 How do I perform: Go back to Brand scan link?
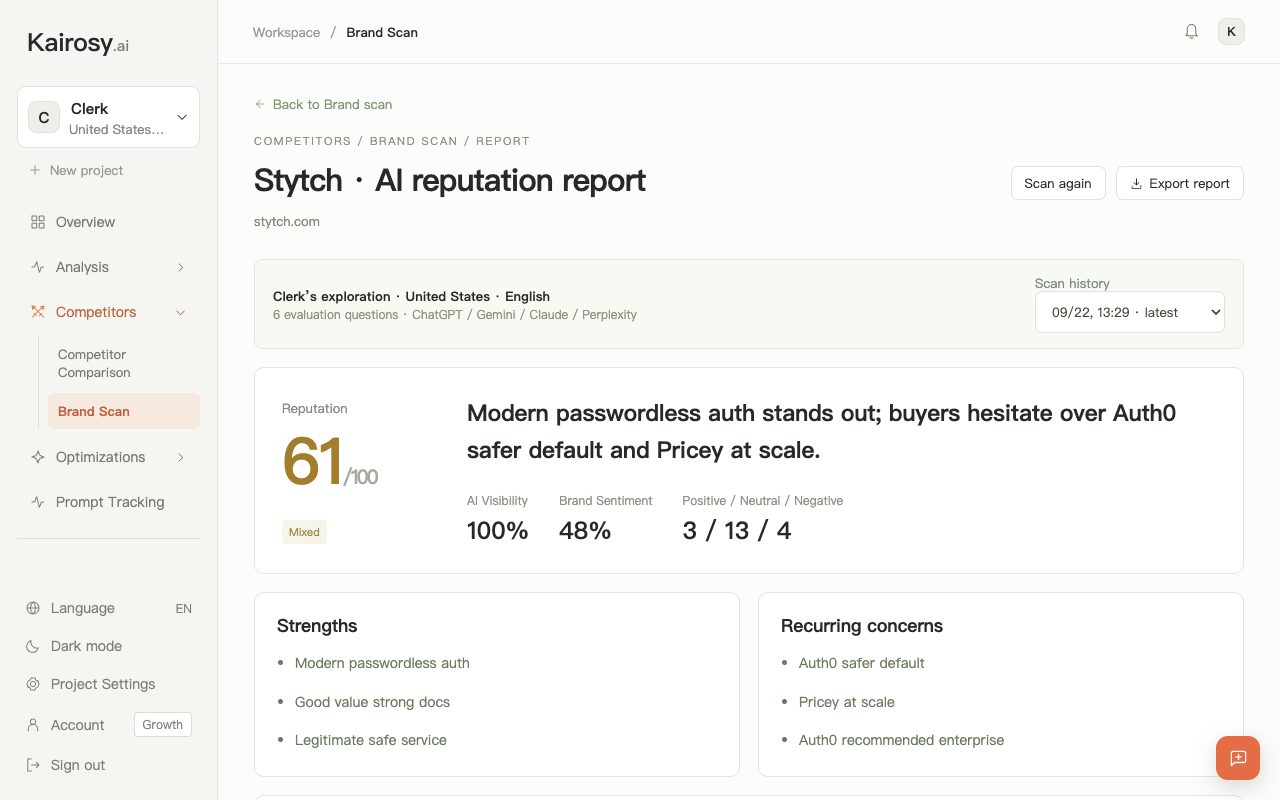click(323, 104)
